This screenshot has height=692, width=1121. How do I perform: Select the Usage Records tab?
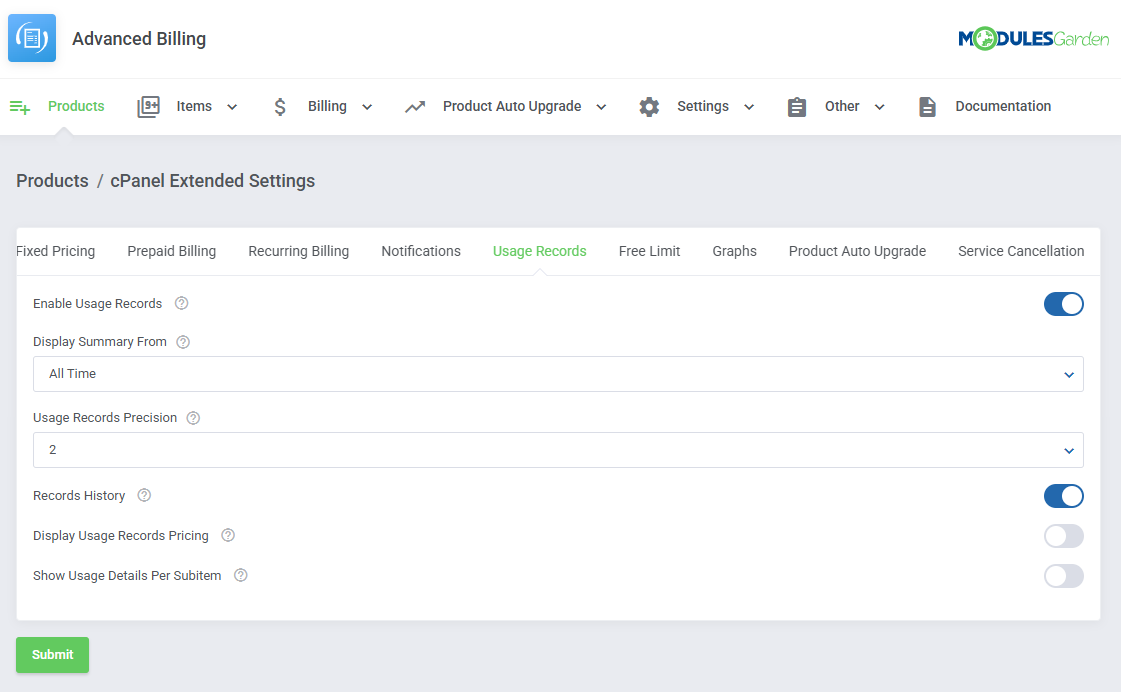pyautogui.click(x=540, y=251)
